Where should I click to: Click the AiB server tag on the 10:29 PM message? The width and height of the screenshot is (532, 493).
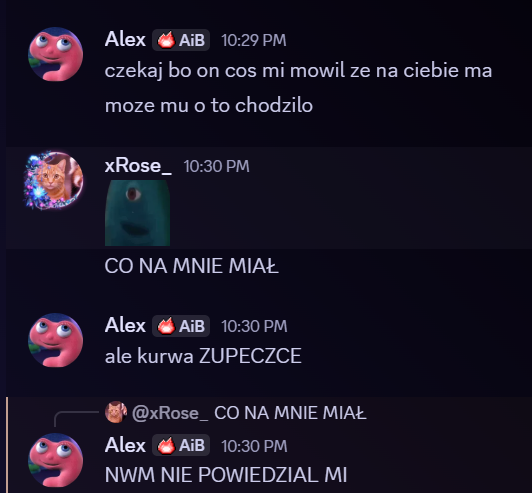181,40
